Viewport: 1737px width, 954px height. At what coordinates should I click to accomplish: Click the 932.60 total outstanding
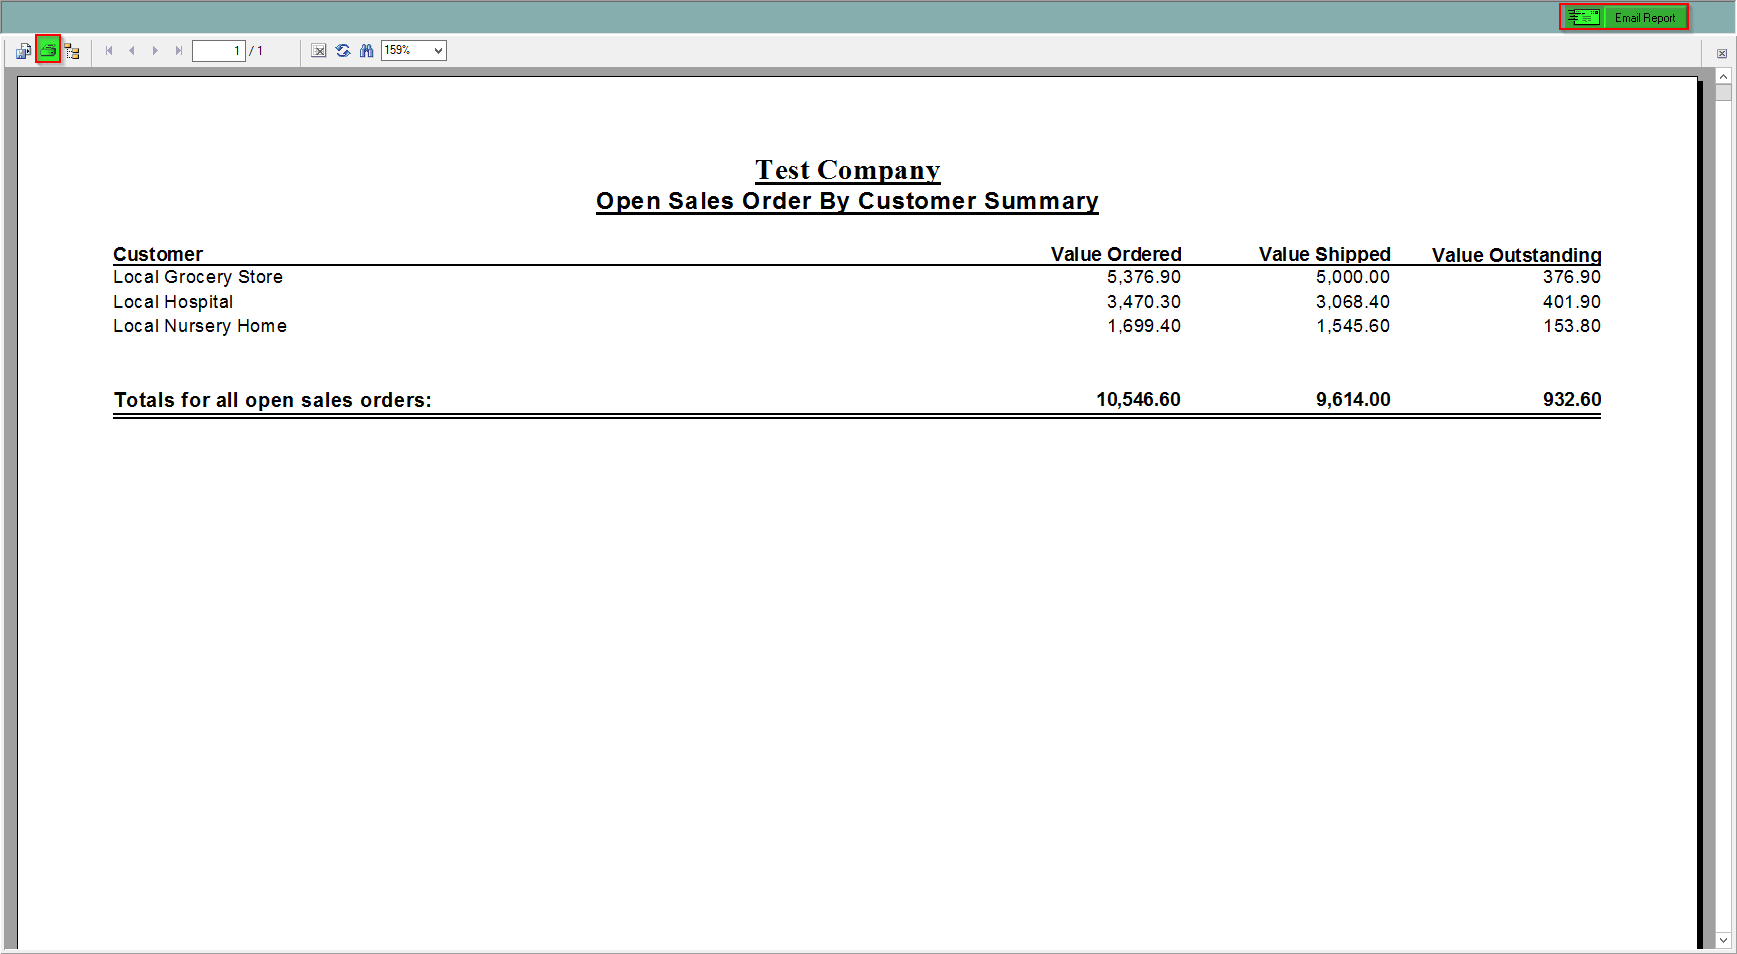click(x=1572, y=399)
